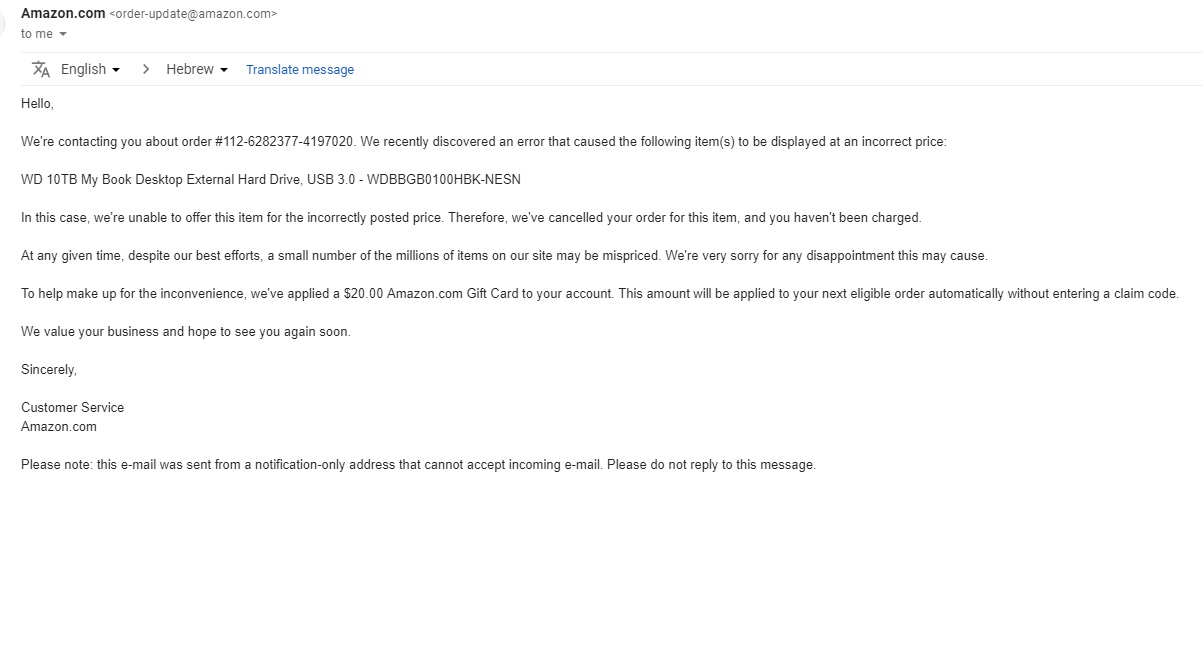1203x648 pixels.
Task: Click the order-update@amazon.com sender address
Action: pyautogui.click(x=193, y=14)
